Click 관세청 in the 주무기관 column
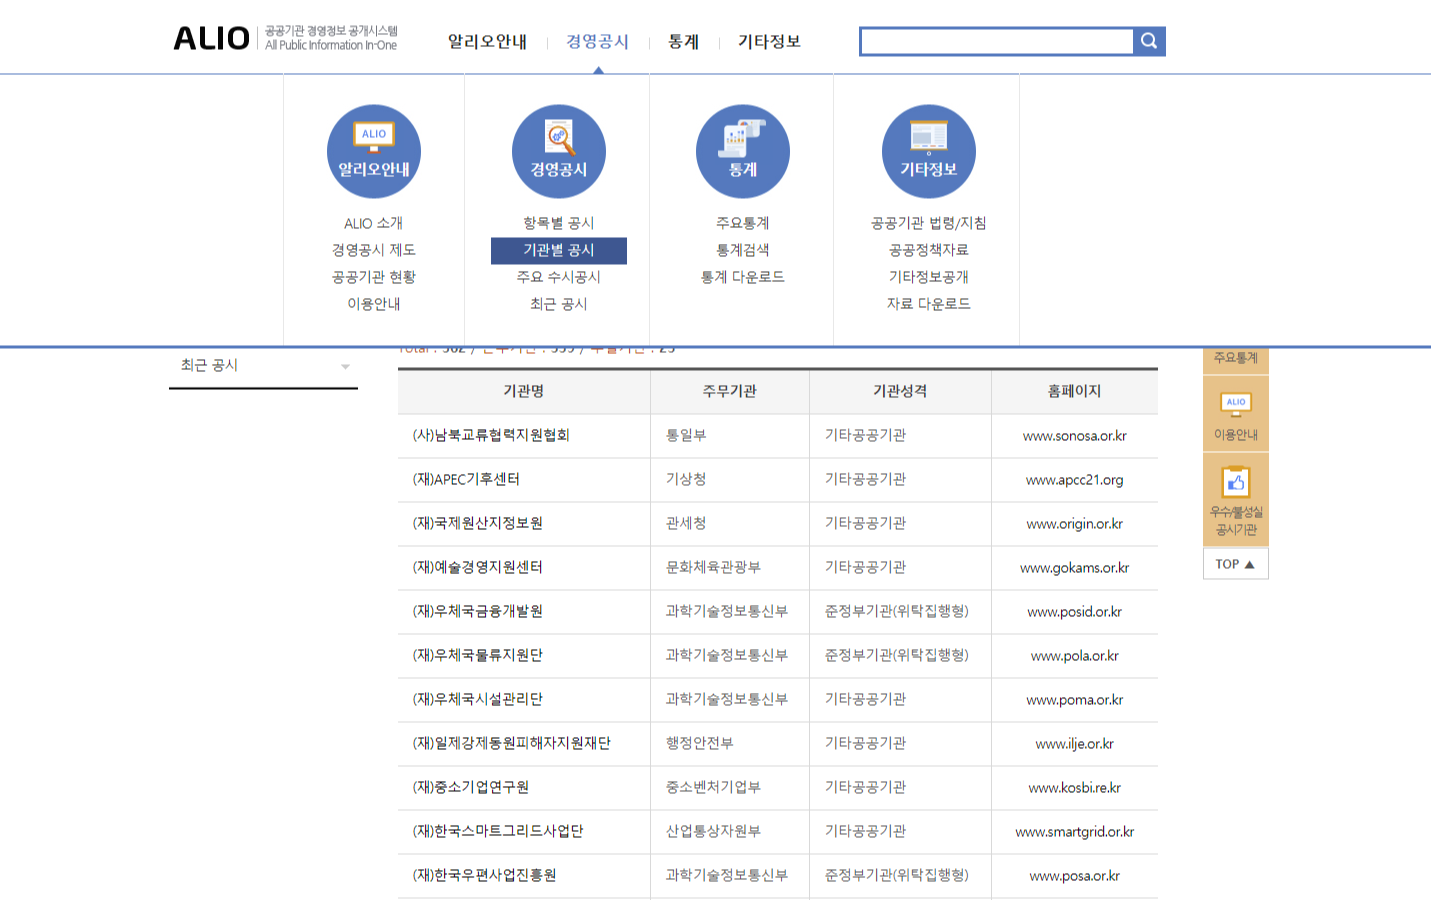This screenshot has height=900, width=1431. pos(686,524)
